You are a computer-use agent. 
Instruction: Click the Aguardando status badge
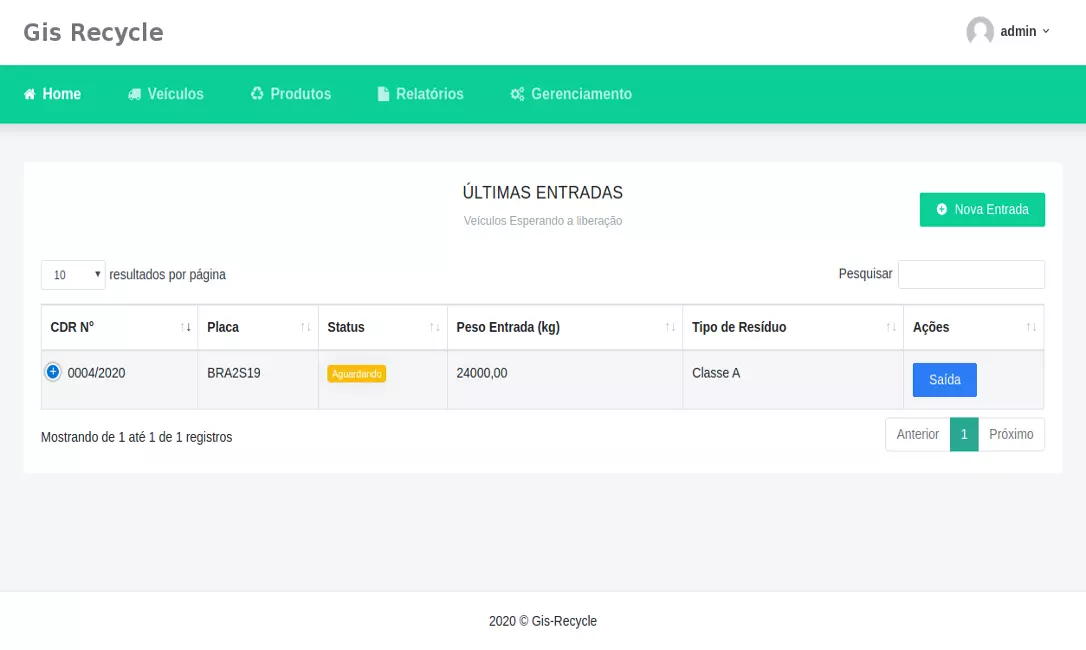point(356,373)
